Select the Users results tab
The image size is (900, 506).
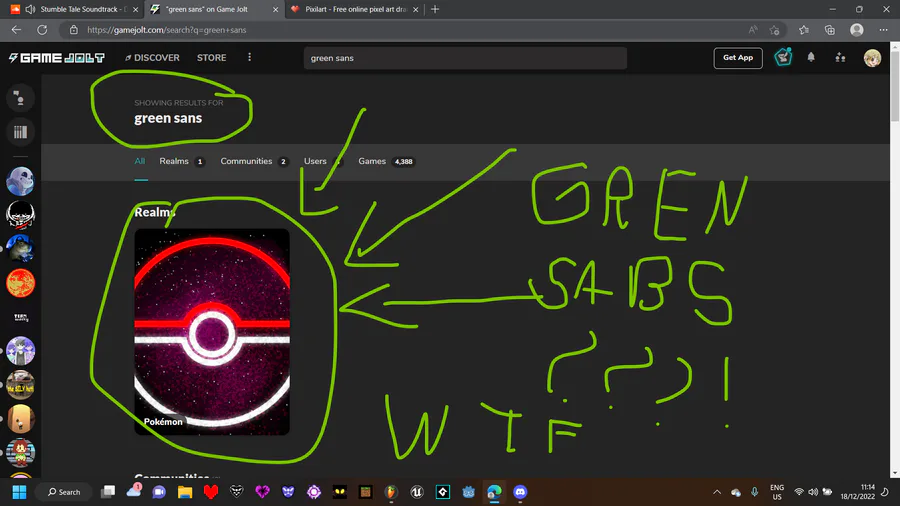[x=323, y=161]
